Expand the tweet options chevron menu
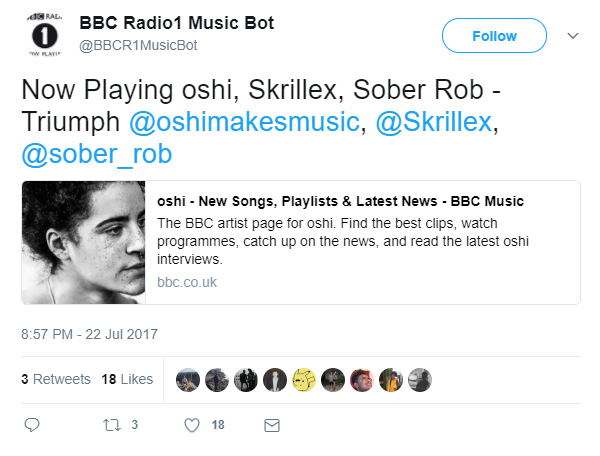 tap(573, 35)
